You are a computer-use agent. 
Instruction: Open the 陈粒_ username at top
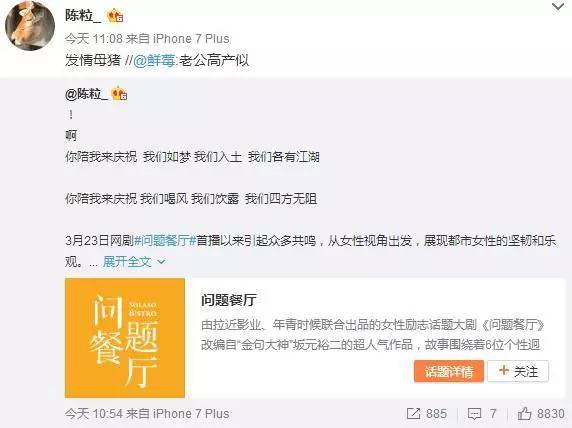pos(83,16)
